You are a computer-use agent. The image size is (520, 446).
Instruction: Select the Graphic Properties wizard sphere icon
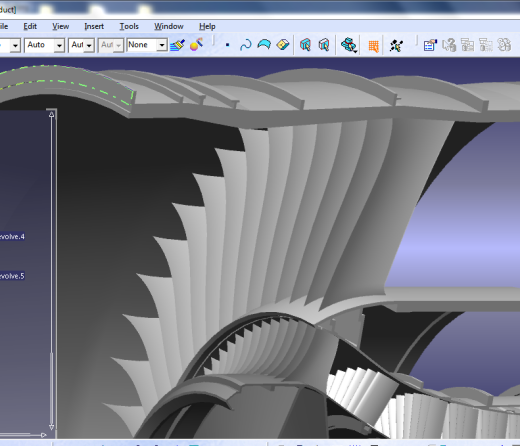(196, 44)
